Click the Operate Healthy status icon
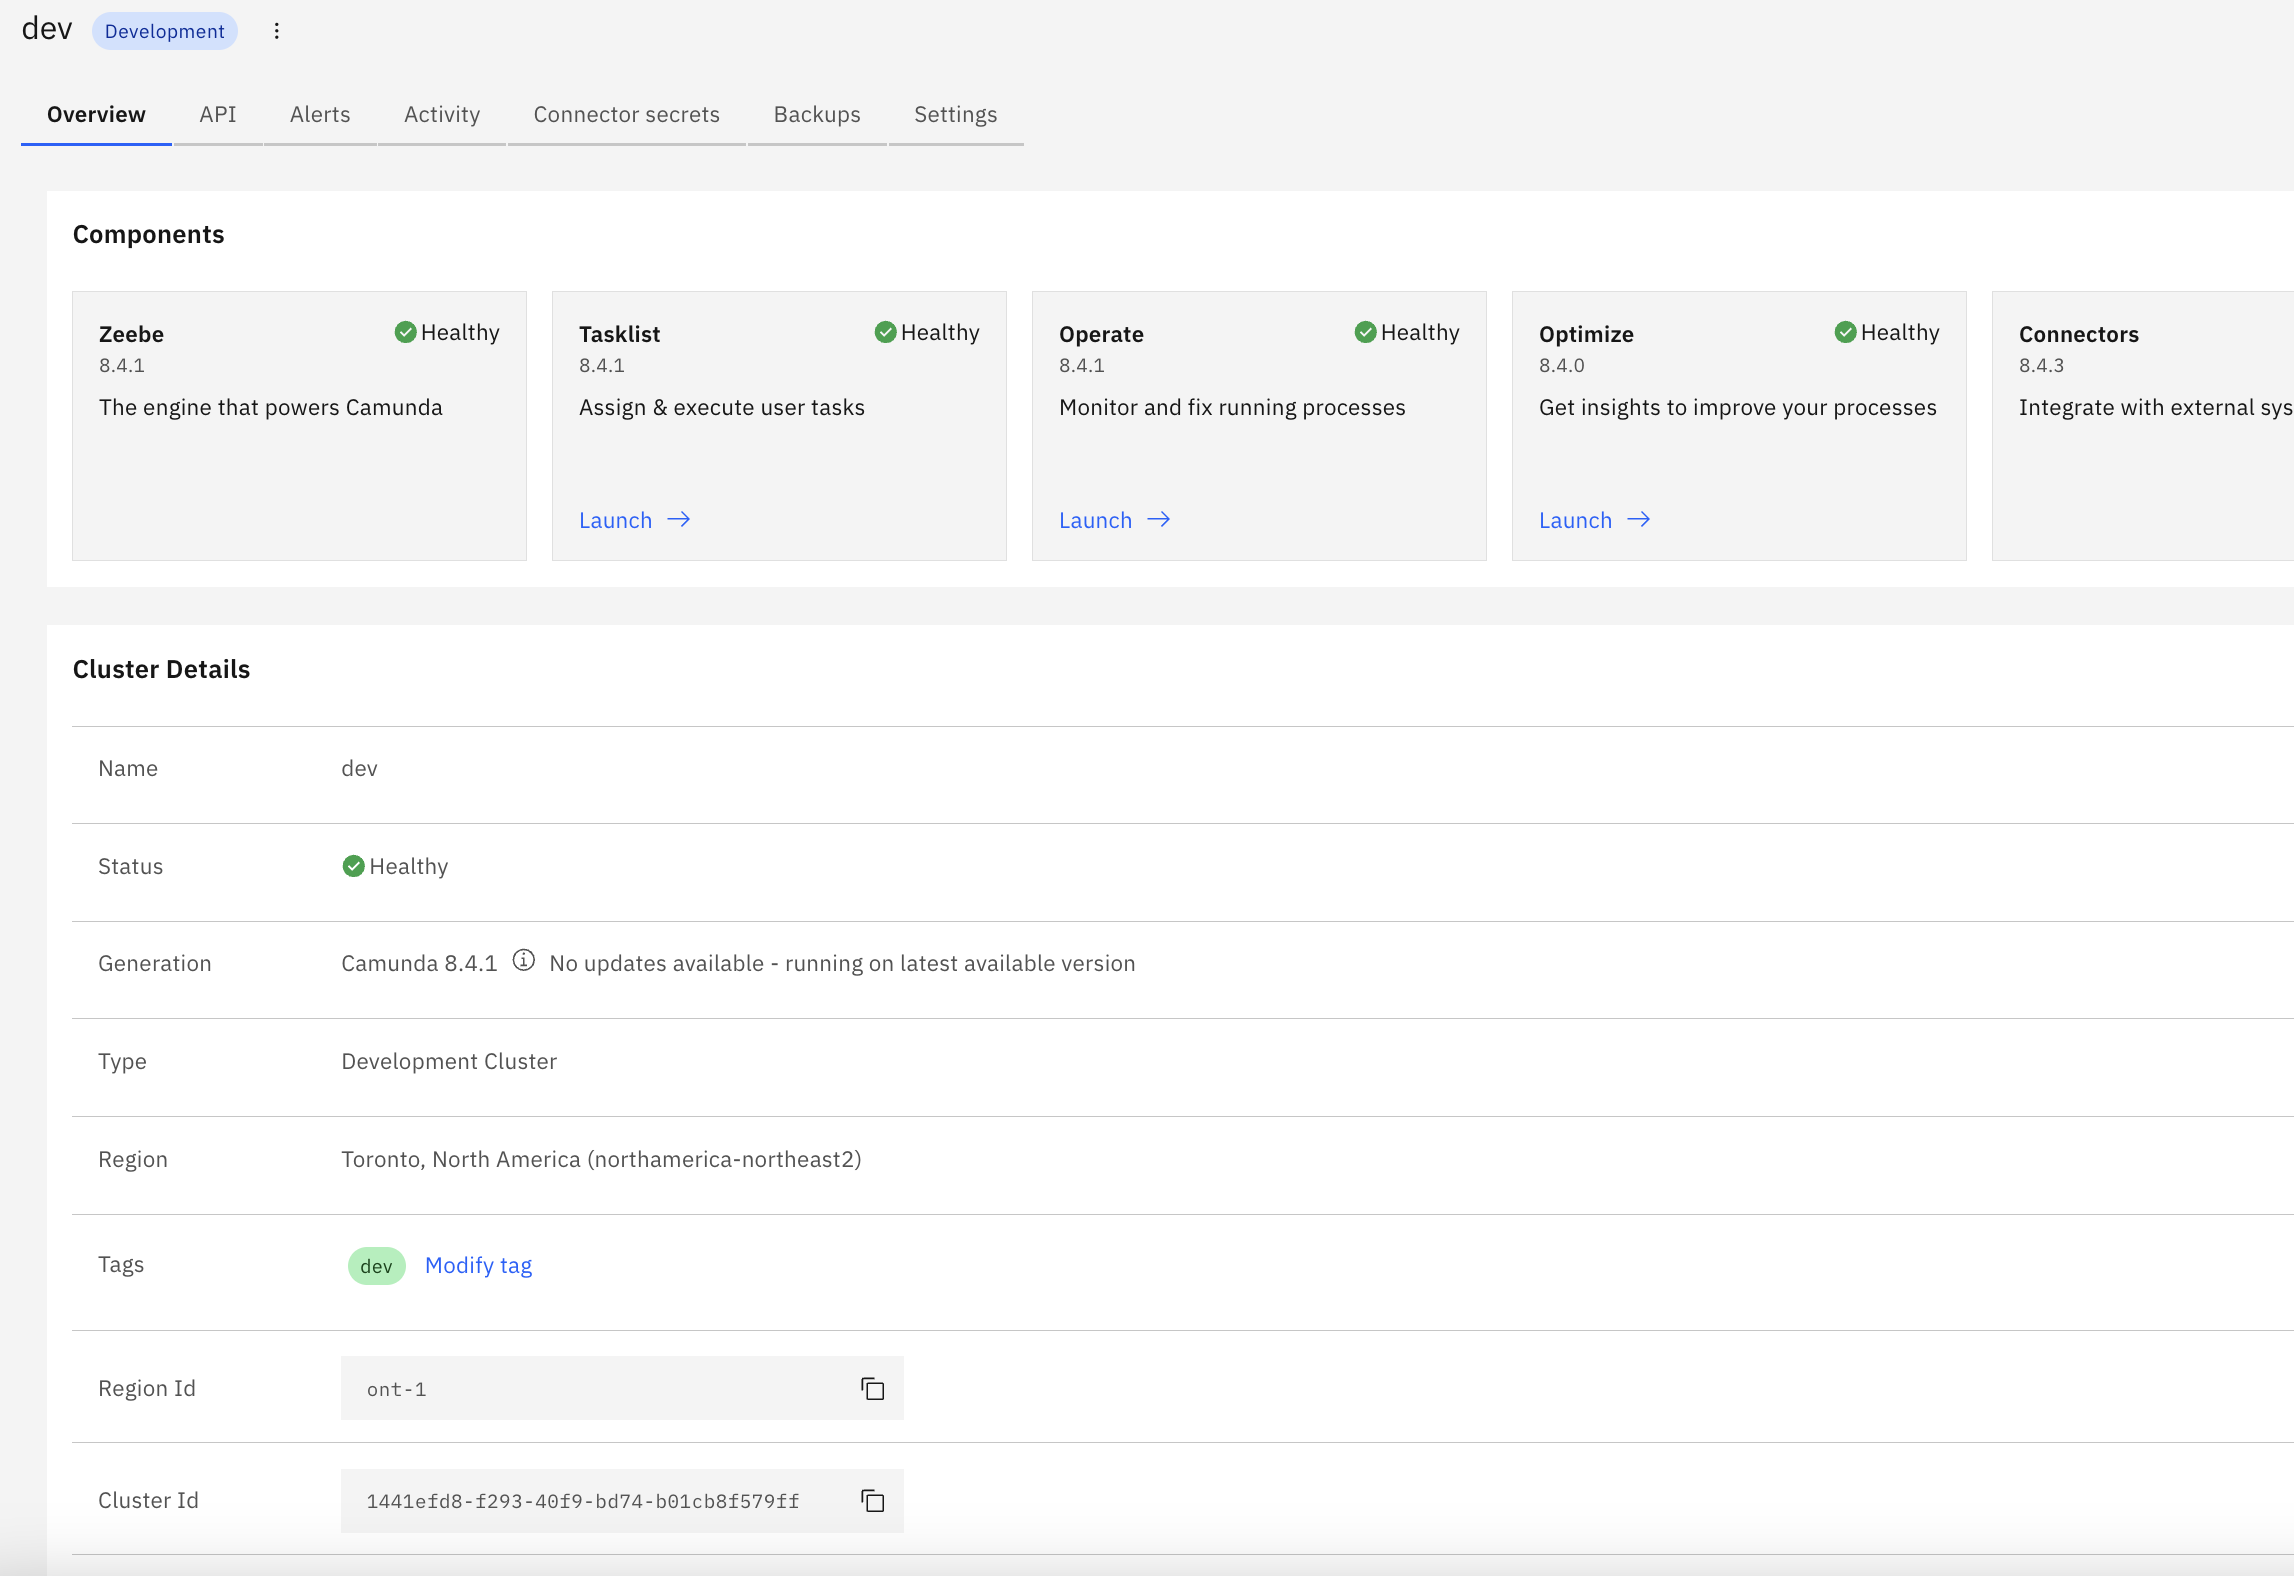 pos(1365,332)
